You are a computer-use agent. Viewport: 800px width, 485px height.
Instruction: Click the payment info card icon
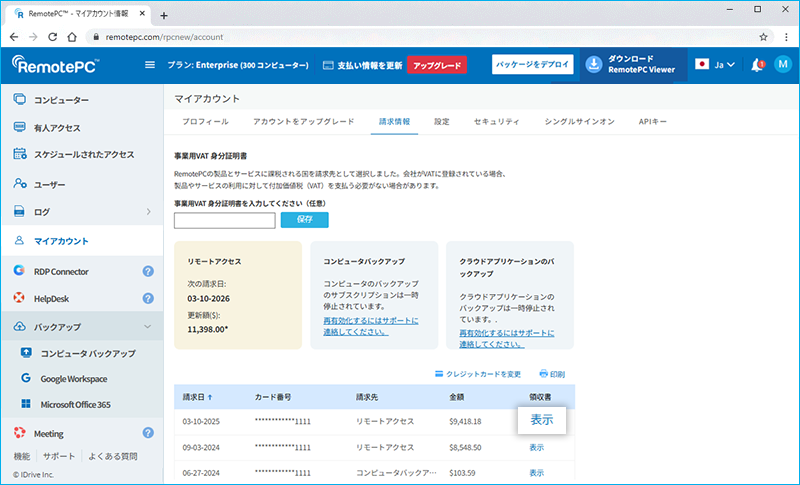(x=328, y=65)
